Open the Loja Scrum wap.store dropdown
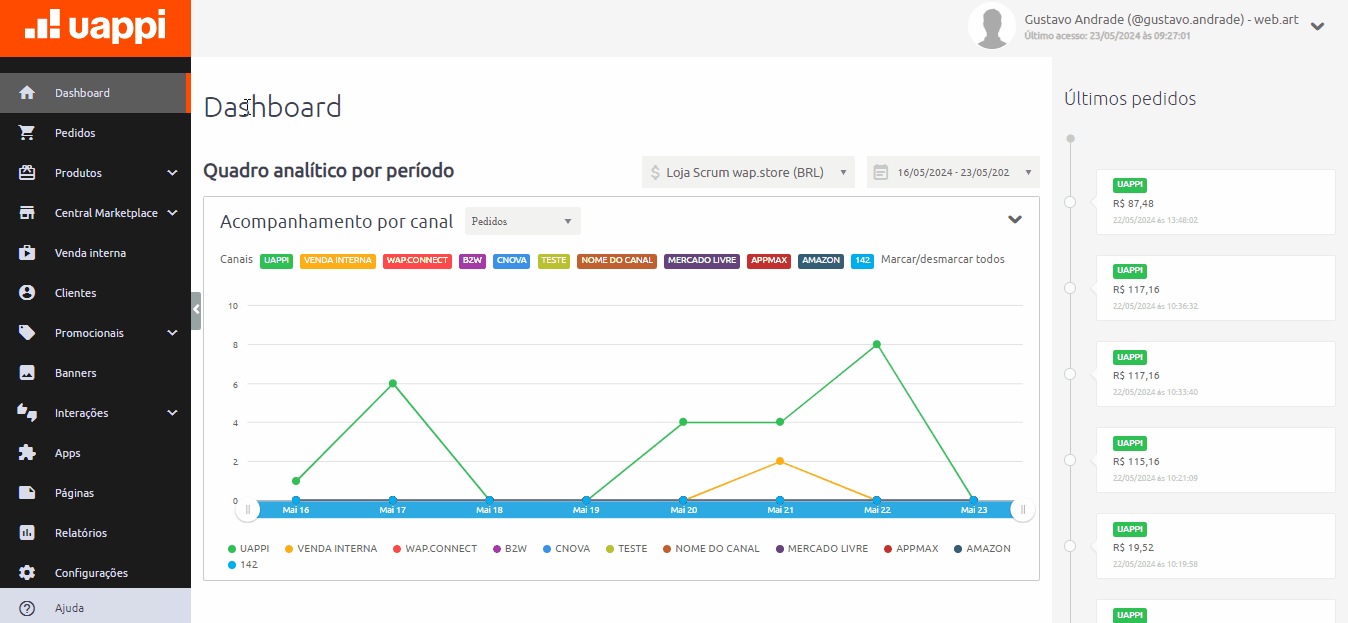The height and width of the screenshot is (623, 1348). (x=748, y=172)
